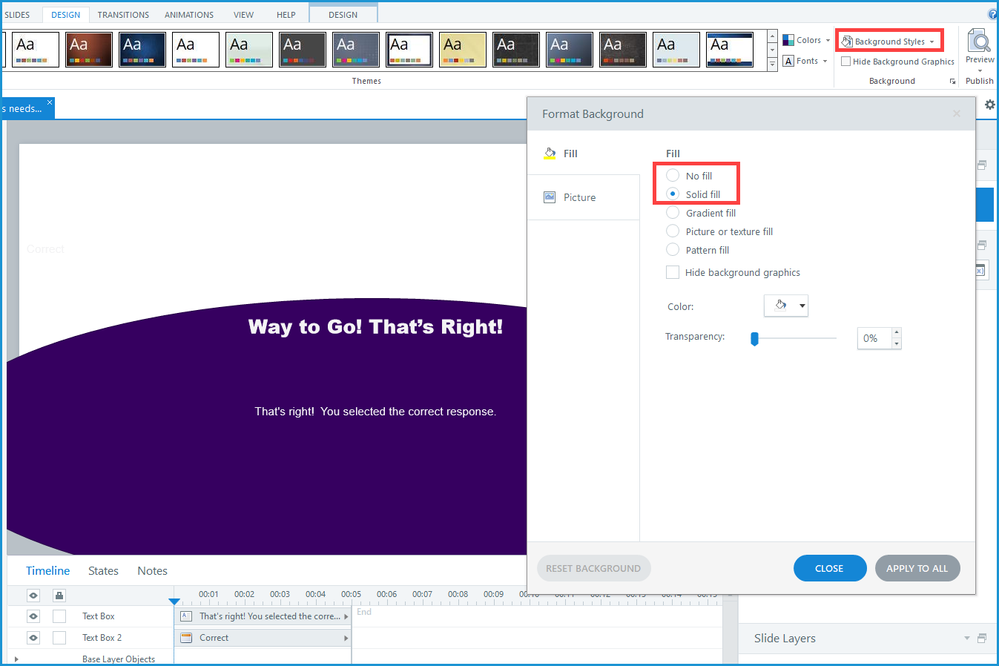Click the lock-all icon in timeline header

[x=59, y=595]
